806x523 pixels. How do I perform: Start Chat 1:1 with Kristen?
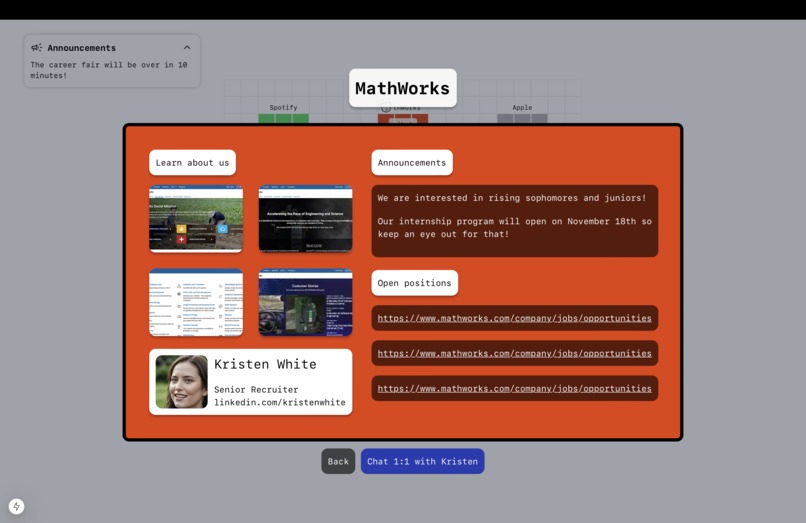[x=422, y=461]
